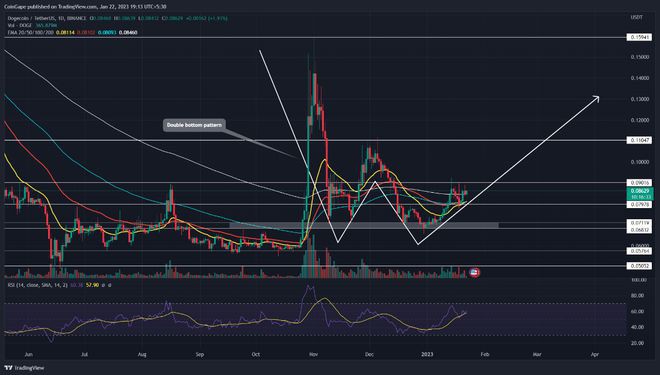The width and height of the screenshot is (660, 375).
Task: Click the US flag event marker icon
Action: (x=474, y=273)
